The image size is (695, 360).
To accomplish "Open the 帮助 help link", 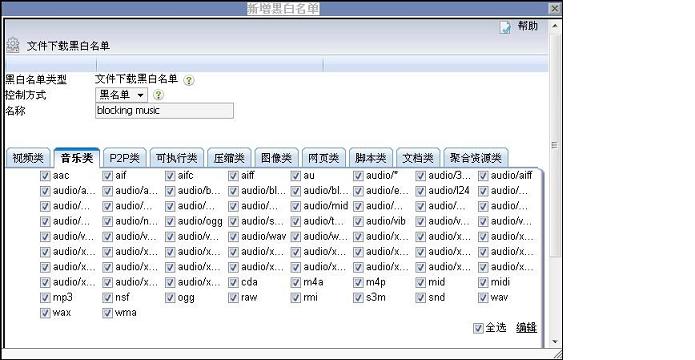I will 527,26.
